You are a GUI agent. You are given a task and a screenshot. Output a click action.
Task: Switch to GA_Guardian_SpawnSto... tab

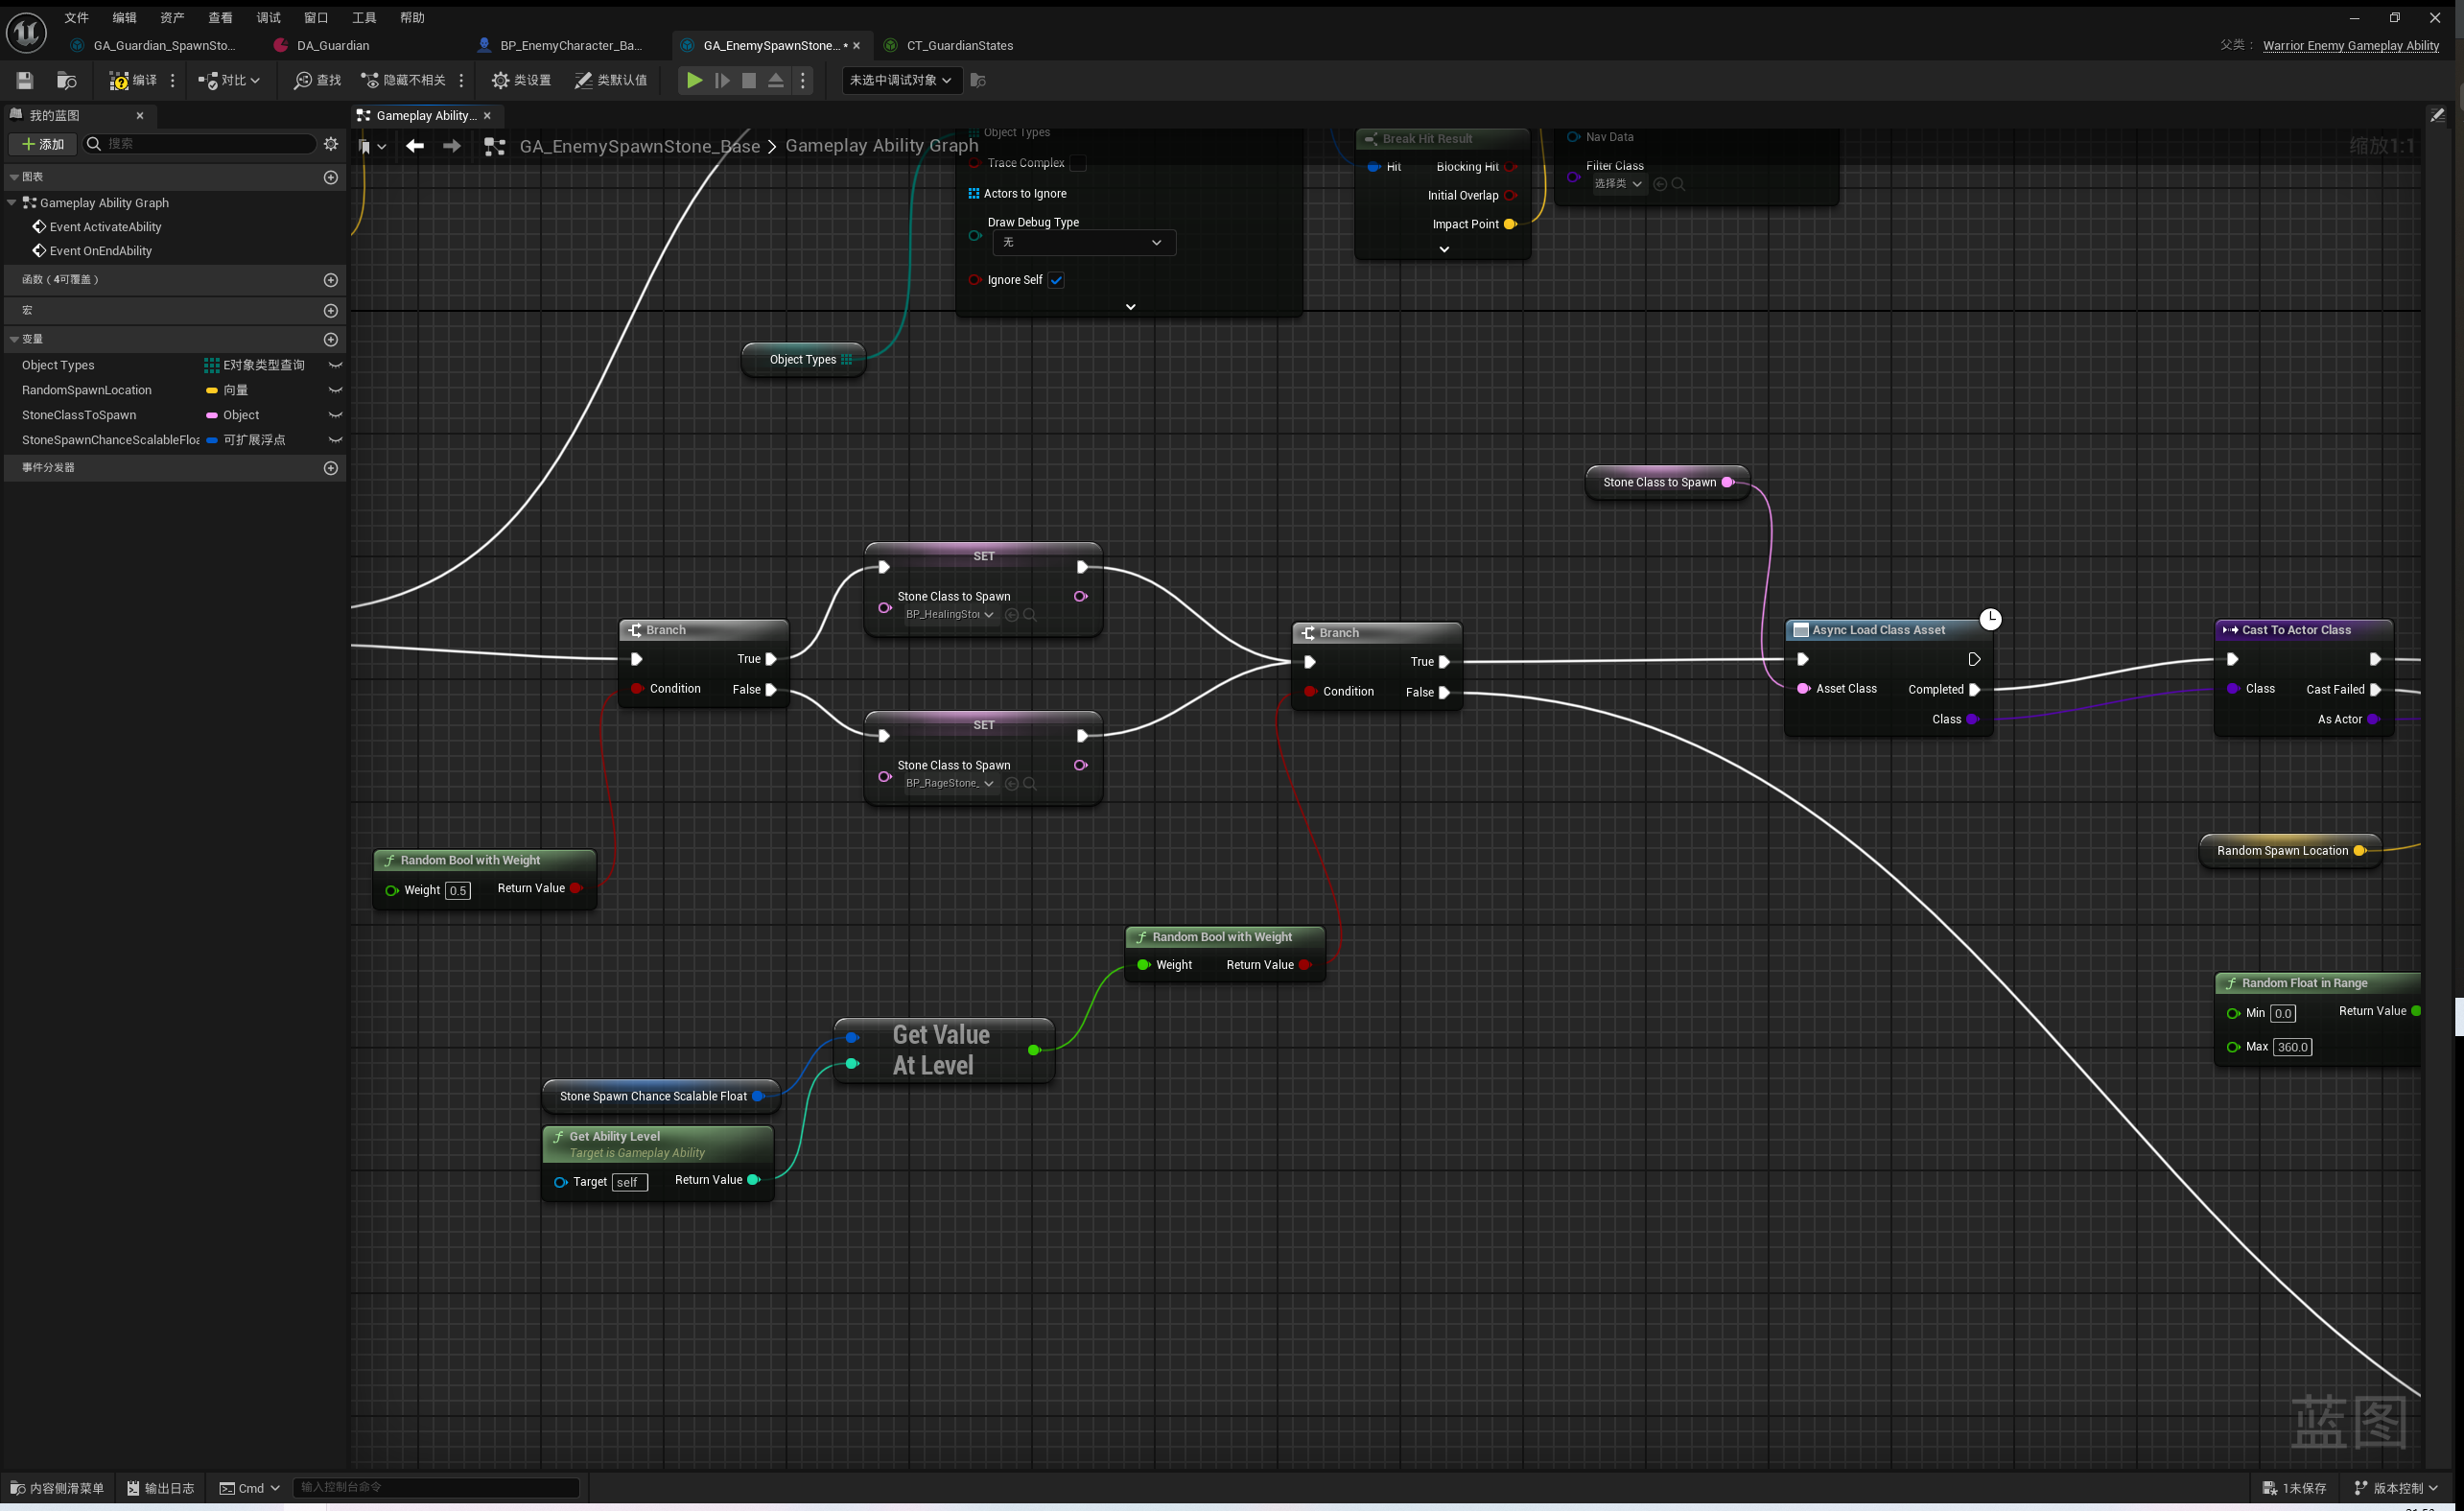click(x=164, y=45)
